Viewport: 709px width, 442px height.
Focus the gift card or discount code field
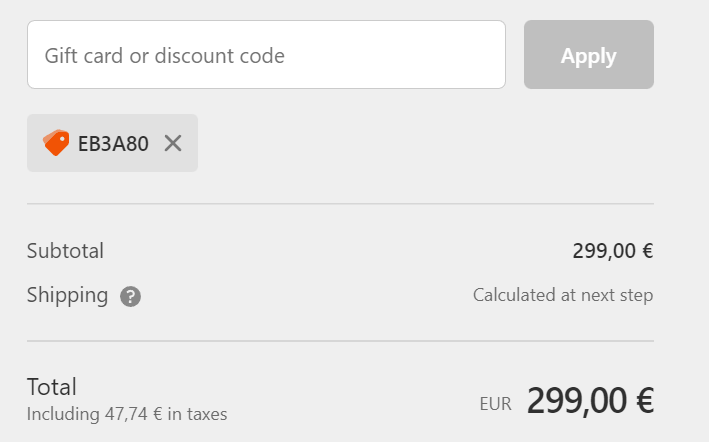[x=266, y=55]
